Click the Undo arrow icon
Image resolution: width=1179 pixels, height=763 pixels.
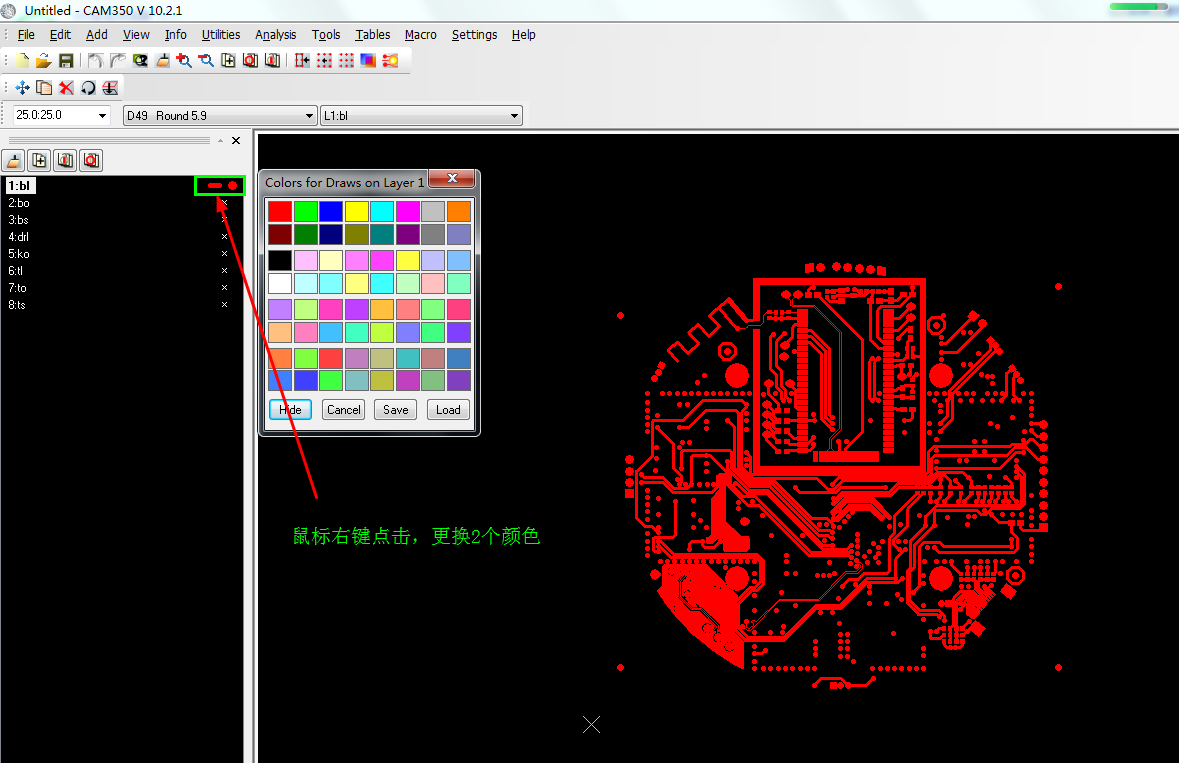(95, 61)
